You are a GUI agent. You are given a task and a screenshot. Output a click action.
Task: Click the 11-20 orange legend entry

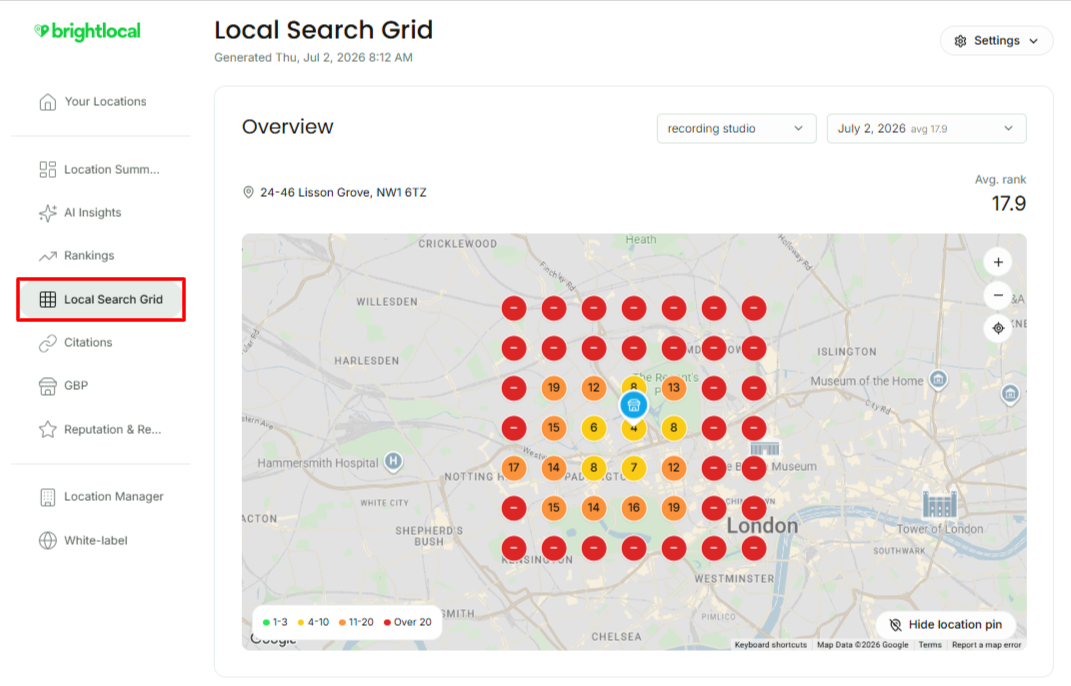(356, 622)
